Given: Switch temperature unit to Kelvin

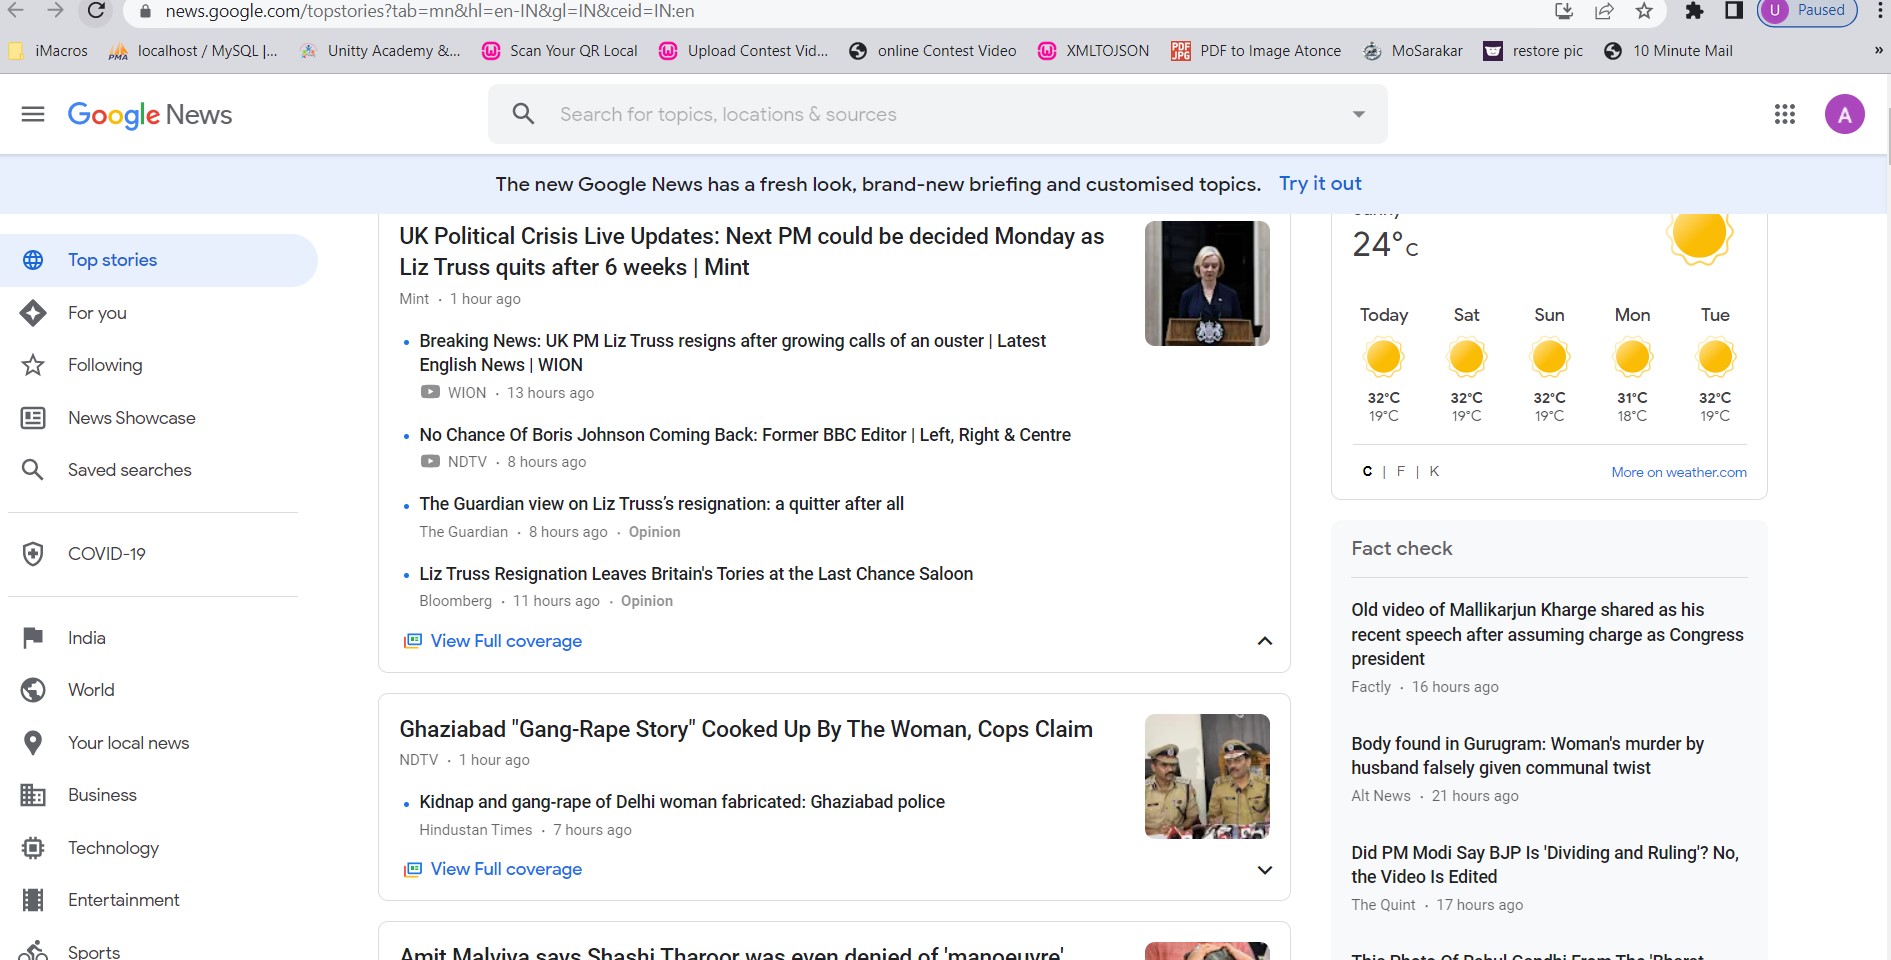Looking at the screenshot, I should pyautogui.click(x=1434, y=471).
